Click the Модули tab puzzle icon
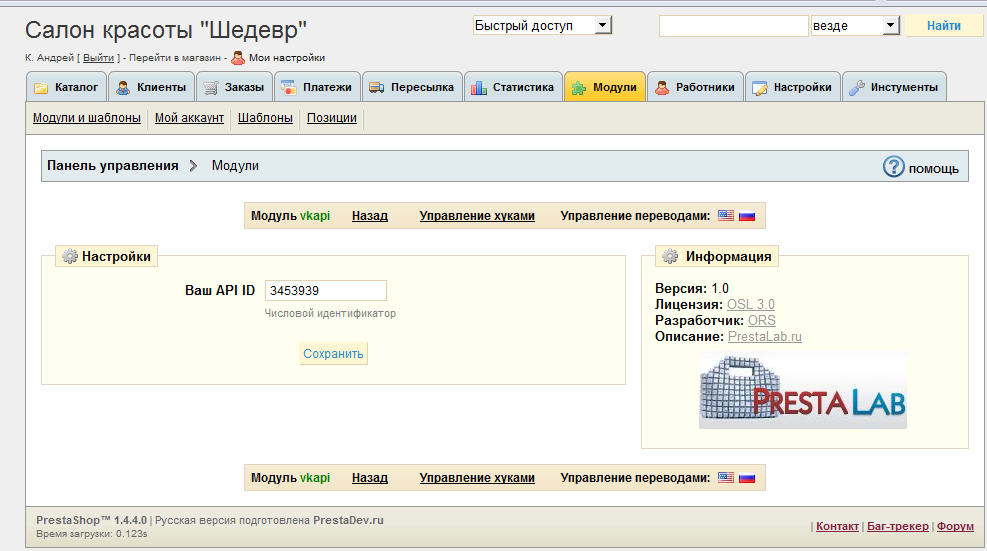The width and height of the screenshot is (987, 551). pyautogui.click(x=579, y=88)
